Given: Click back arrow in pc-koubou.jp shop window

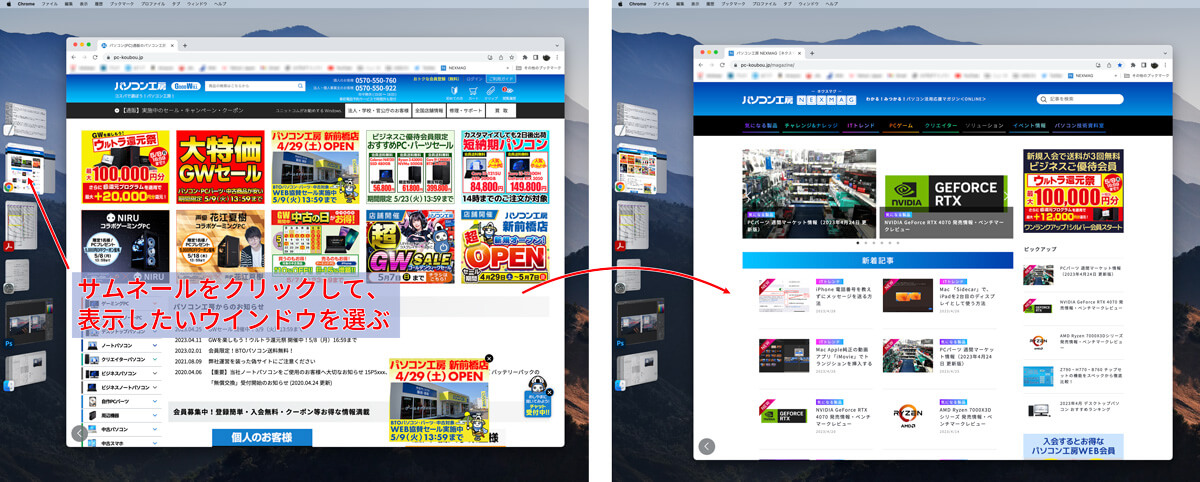Looking at the screenshot, I should [x=74, y=58].
